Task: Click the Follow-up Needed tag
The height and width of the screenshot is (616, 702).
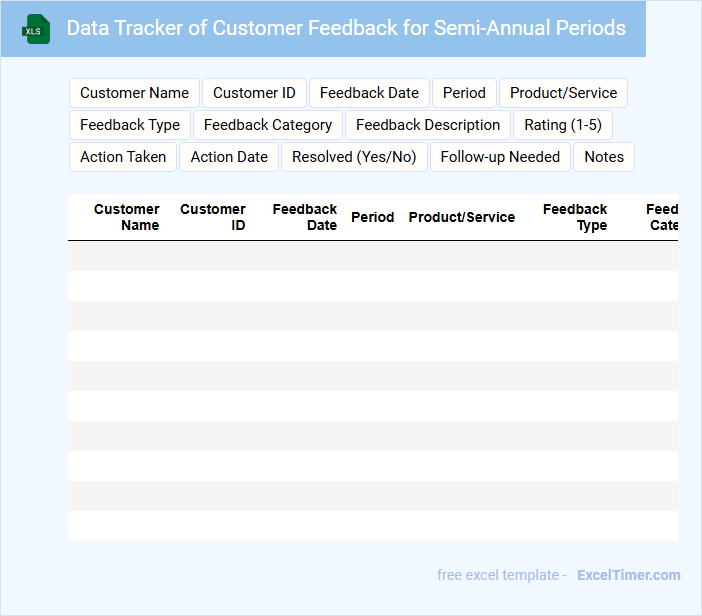Action: tap(500, 157)
